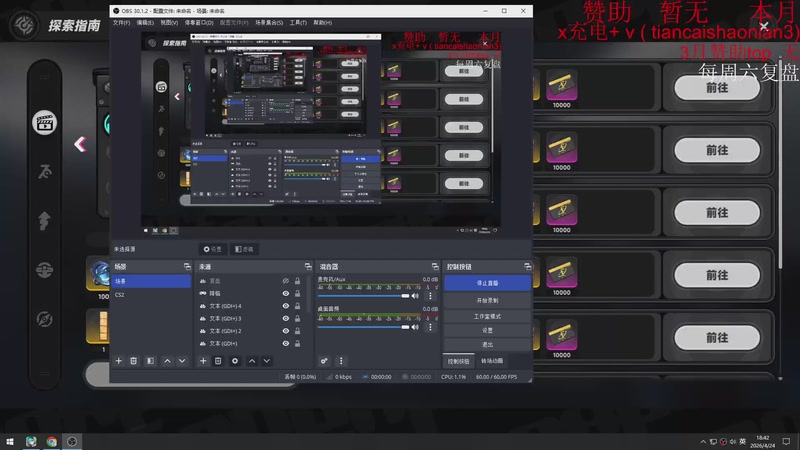Hide the 文本 (GDI+) 3 source
This screenshot has width=800, height=450.
(286, 318)
